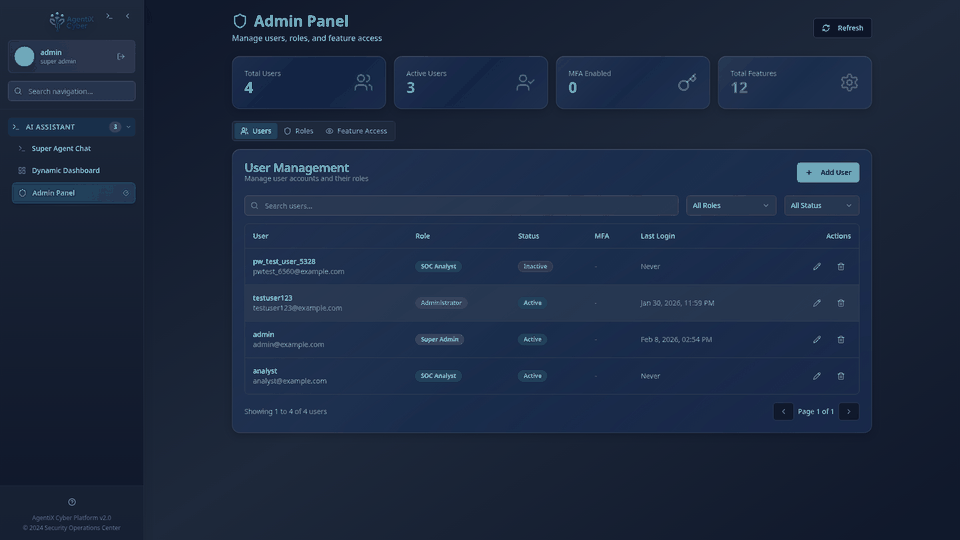This screenshot has height=540, width=960.
Task: Click the MFA column header
Action: click(601, 236)
